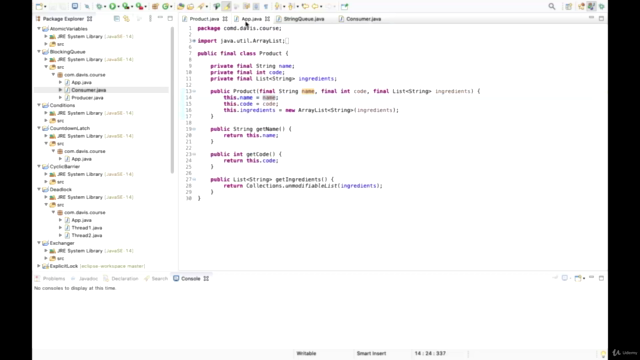Select Consumer.java in Package Explorer

[x=89, y=90]
